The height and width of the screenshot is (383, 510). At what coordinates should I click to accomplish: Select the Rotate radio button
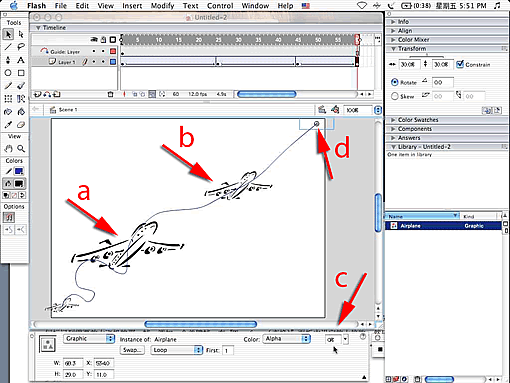coord(395,82)
